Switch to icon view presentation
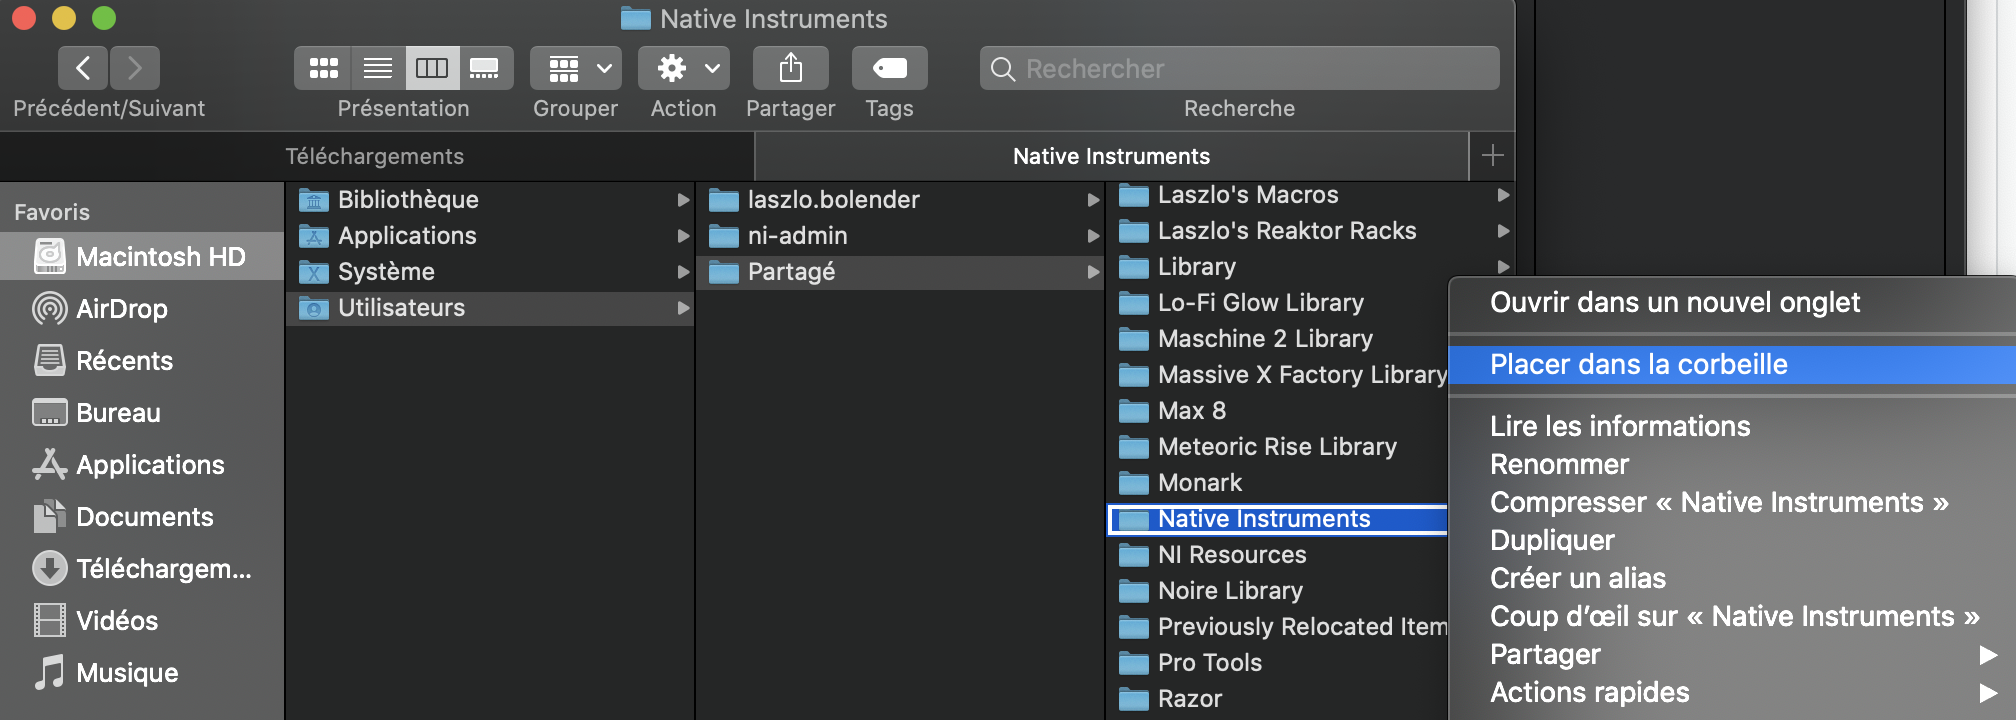Viewport: 2016px width, 720px height. click(323, 68)
